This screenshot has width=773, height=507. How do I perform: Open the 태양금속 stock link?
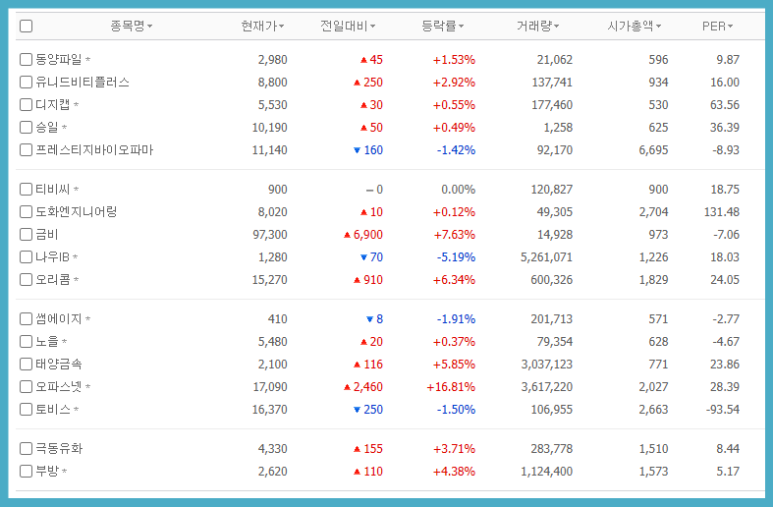click(59, 364)
